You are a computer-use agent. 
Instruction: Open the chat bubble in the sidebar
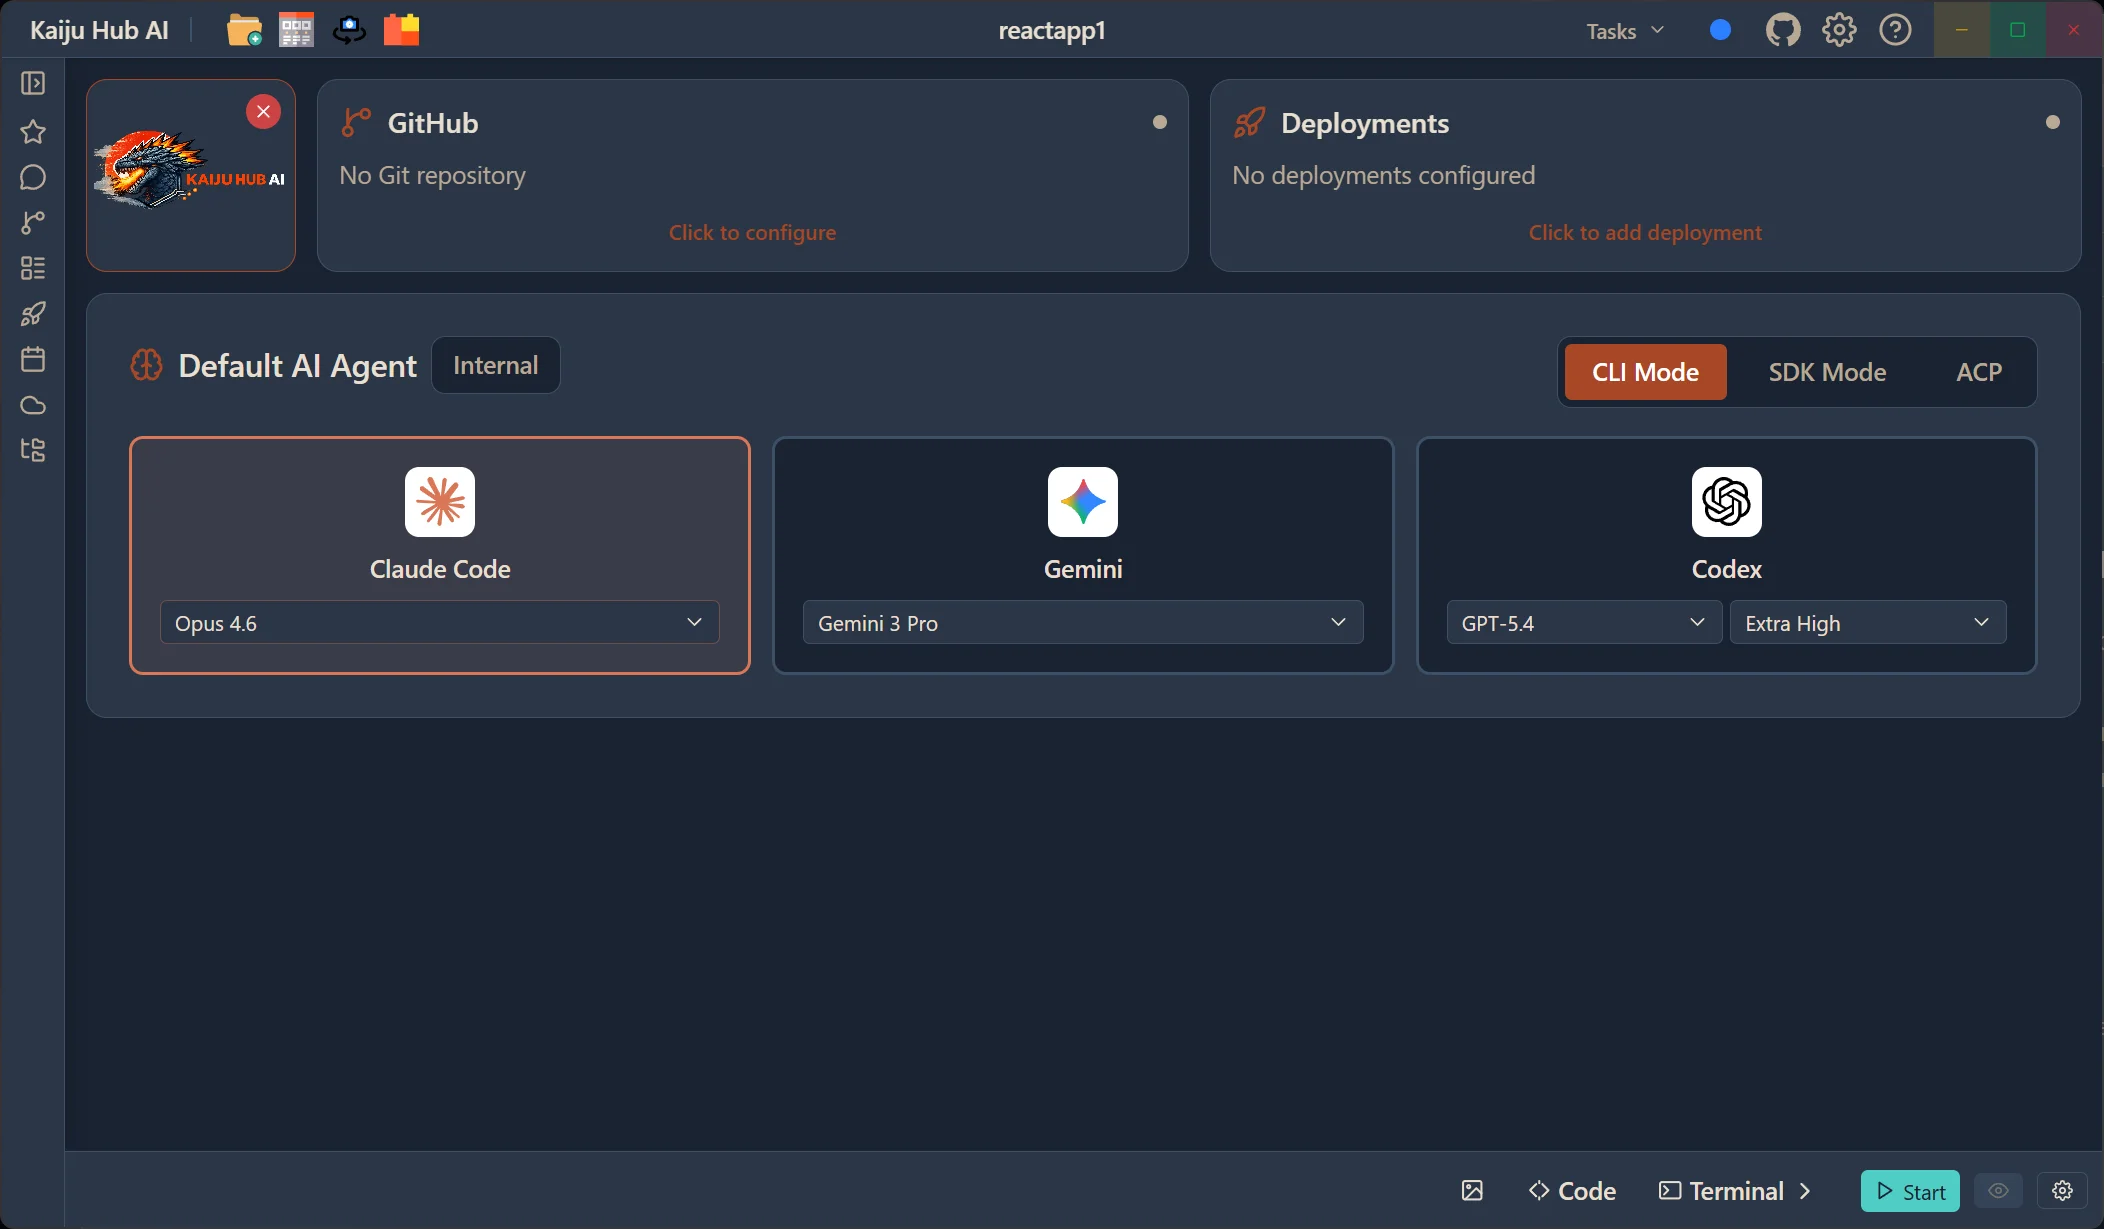(x=33, y=177)
